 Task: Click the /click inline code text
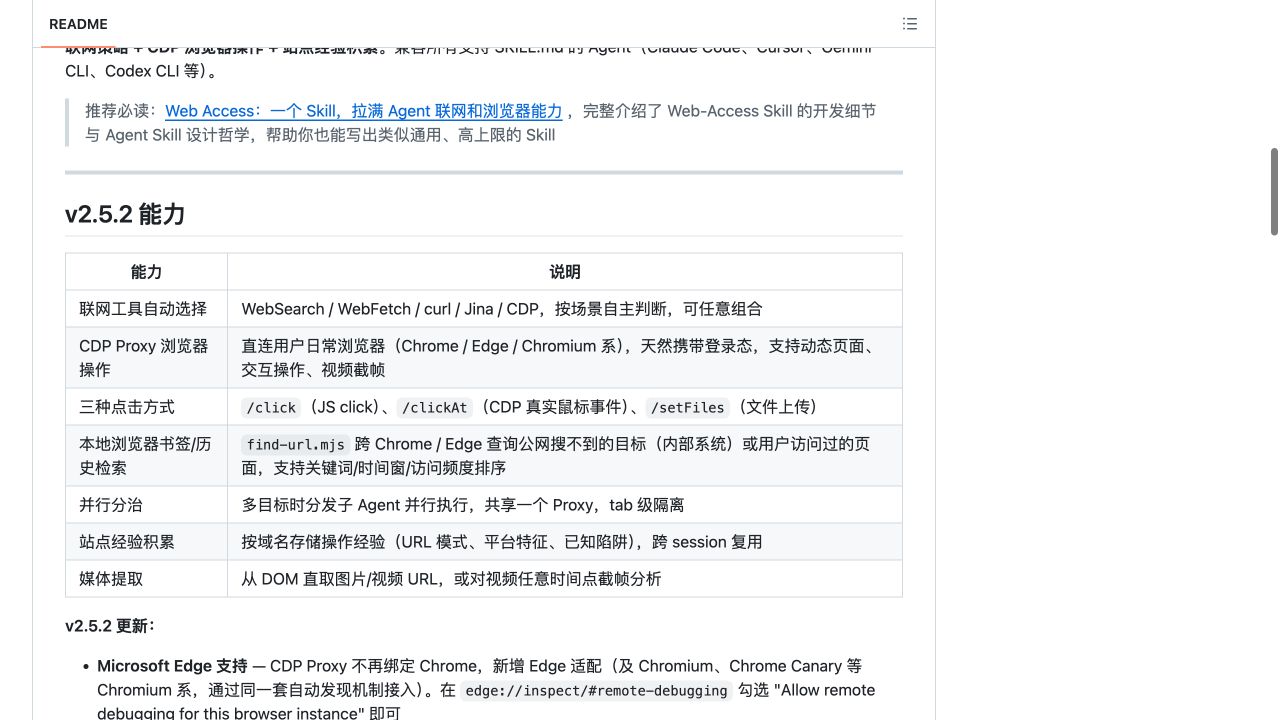pyautogui.click(x=271, y=407)
